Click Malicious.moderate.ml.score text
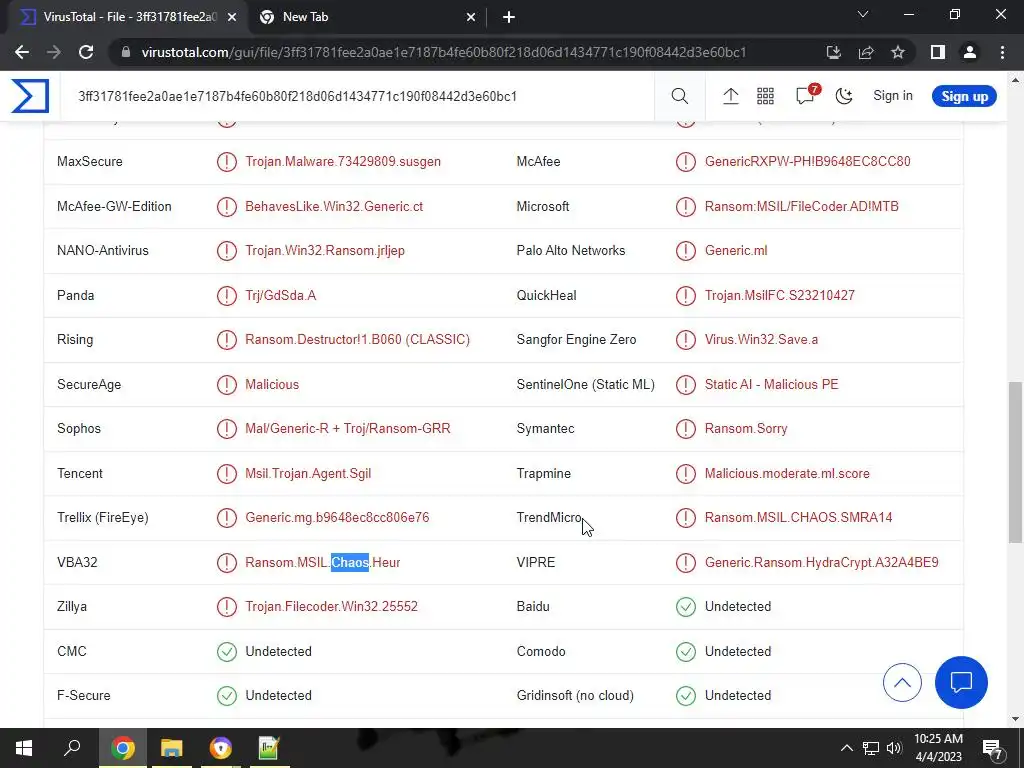The image size is (1024, 768). coord(787,473)
